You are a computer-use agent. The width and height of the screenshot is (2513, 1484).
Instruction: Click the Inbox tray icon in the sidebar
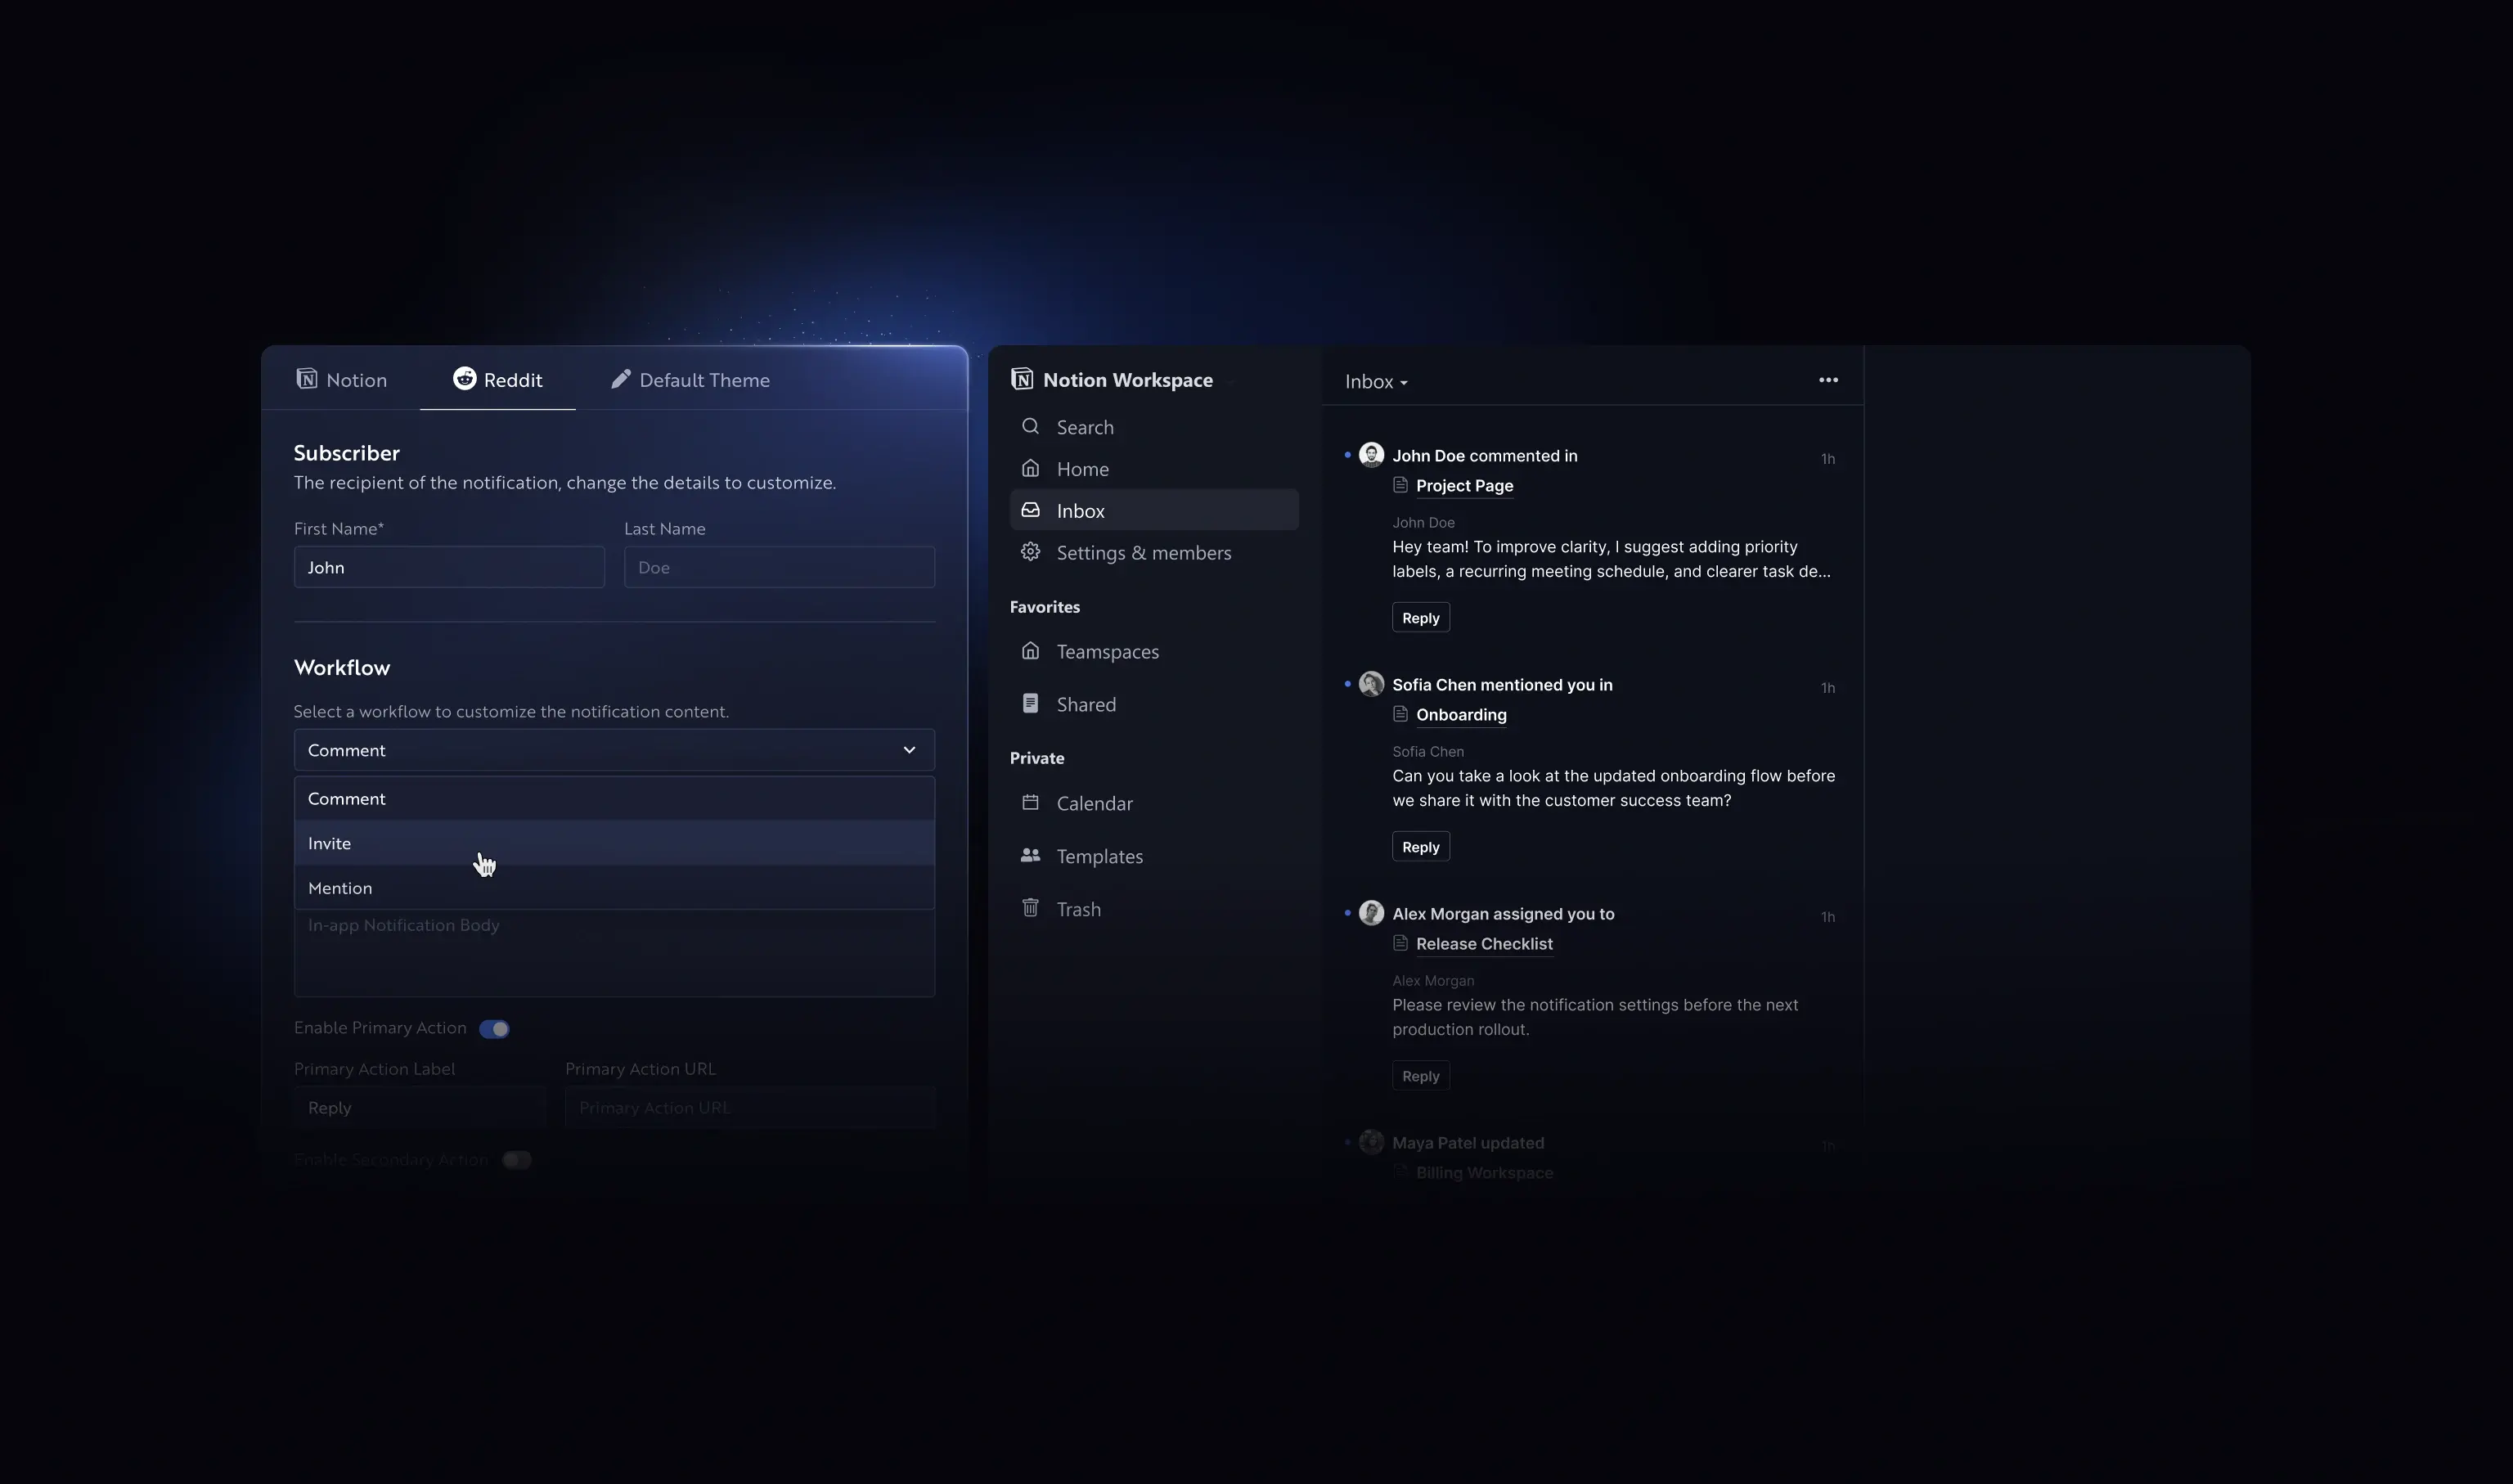(x=1030, y=510)
